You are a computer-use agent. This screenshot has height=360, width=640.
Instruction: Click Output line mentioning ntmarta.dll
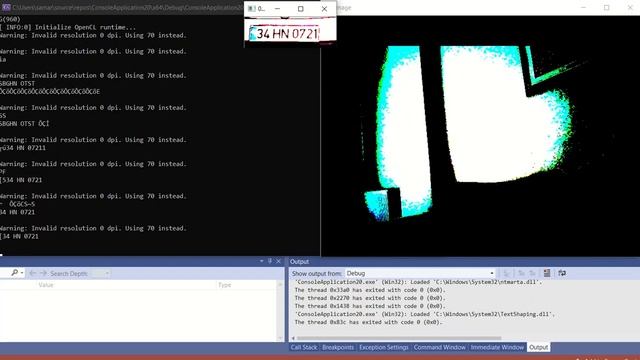pos(418,282)
